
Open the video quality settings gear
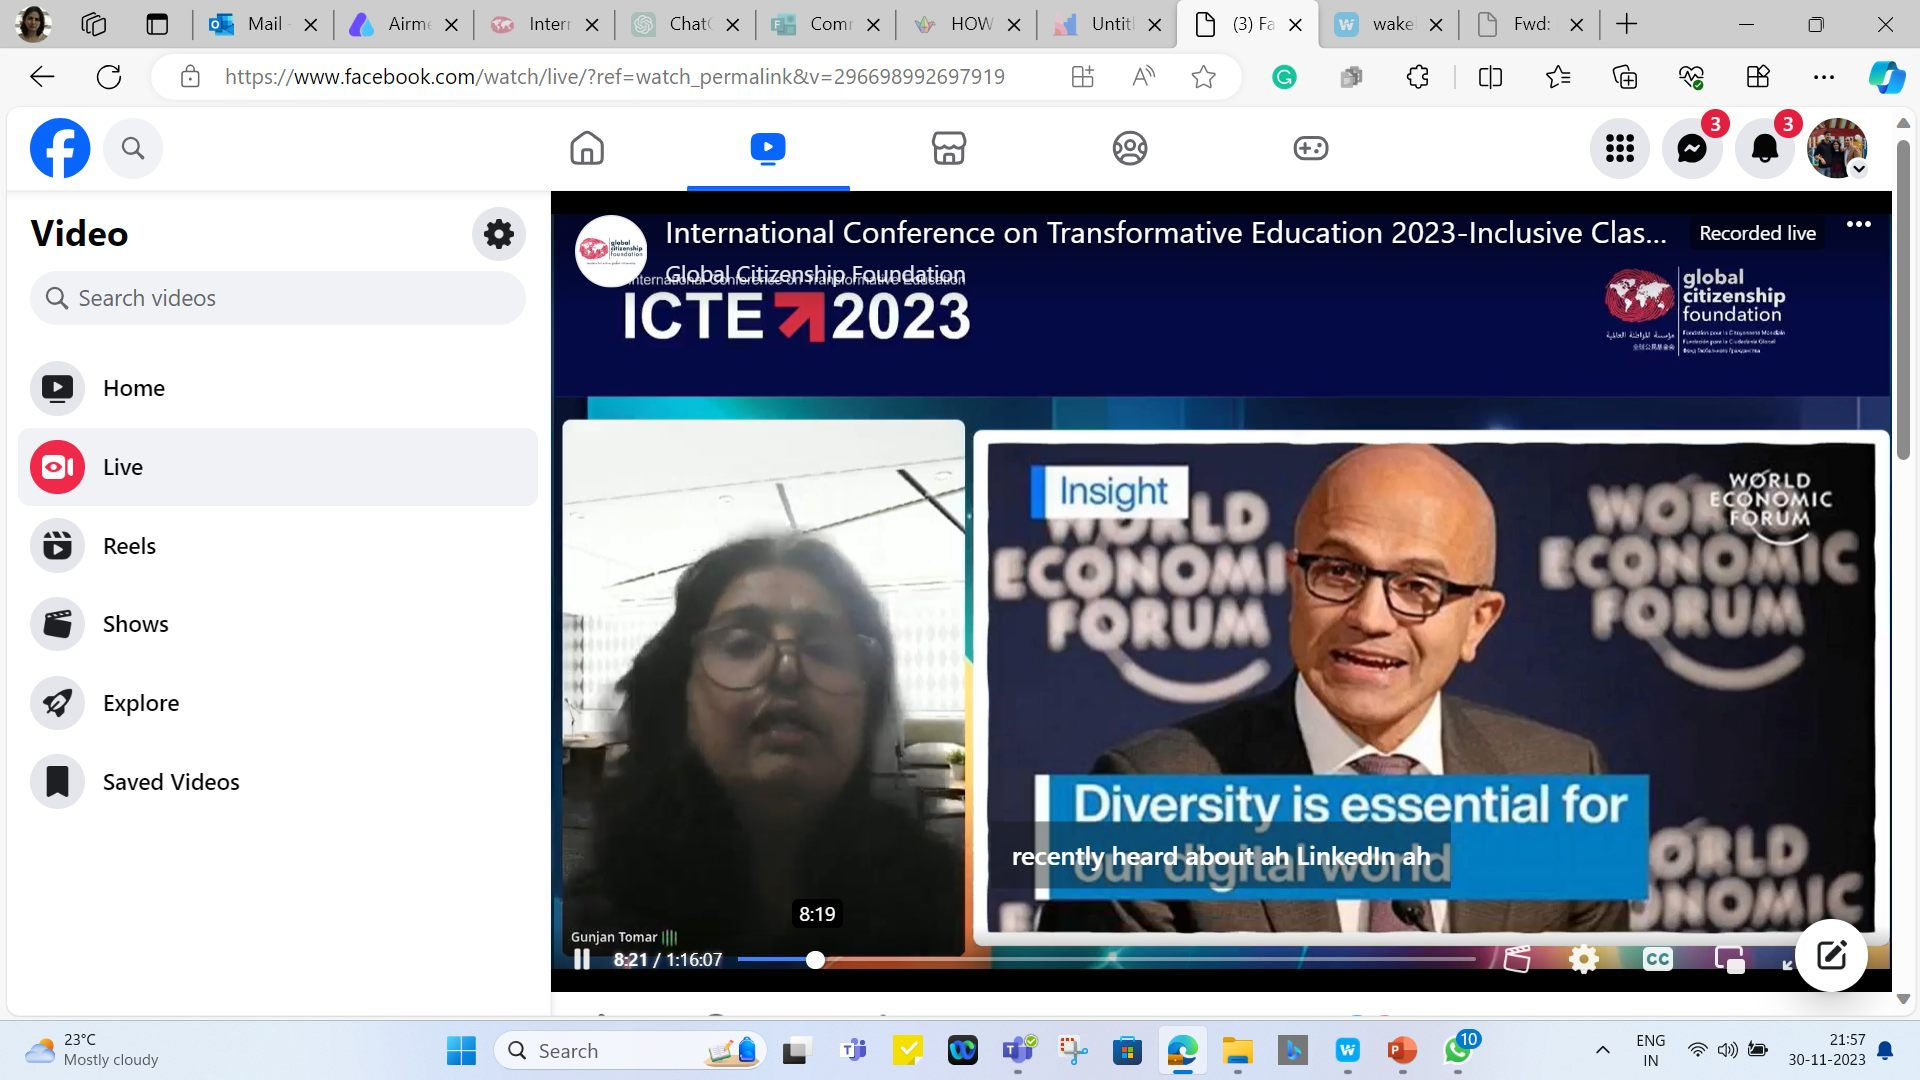click(1584, 959)
